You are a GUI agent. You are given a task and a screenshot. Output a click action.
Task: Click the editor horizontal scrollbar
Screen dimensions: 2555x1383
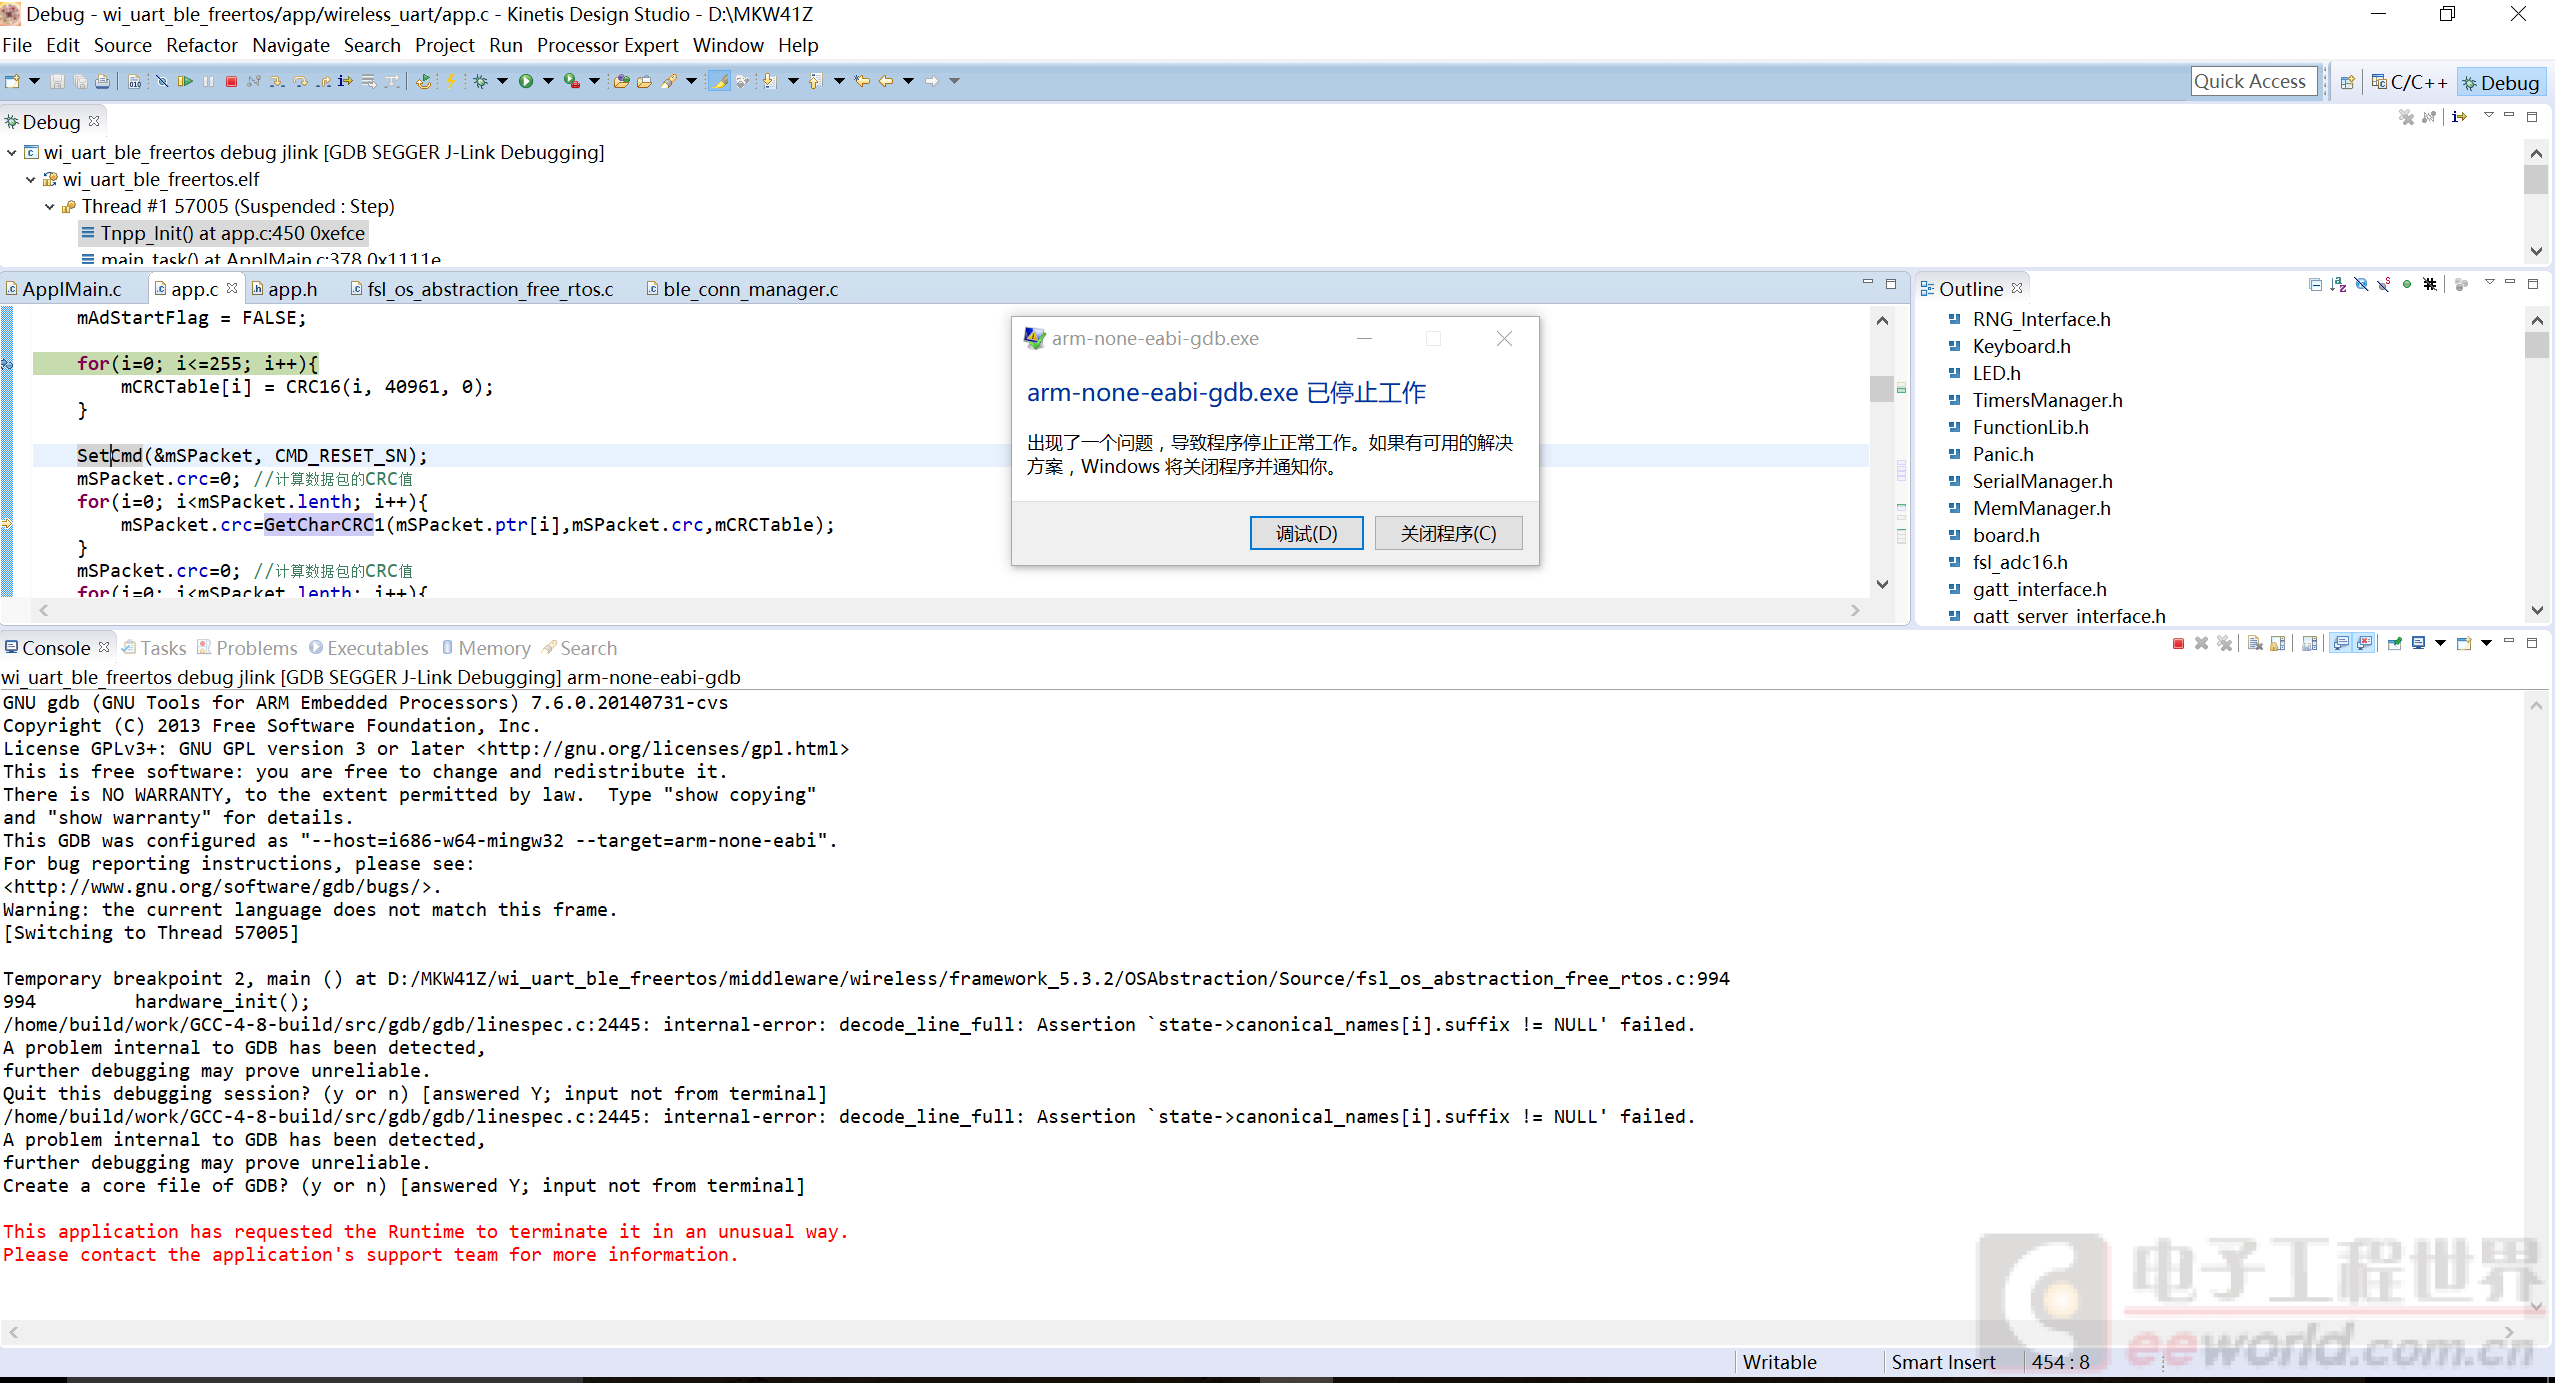[949, 610]
